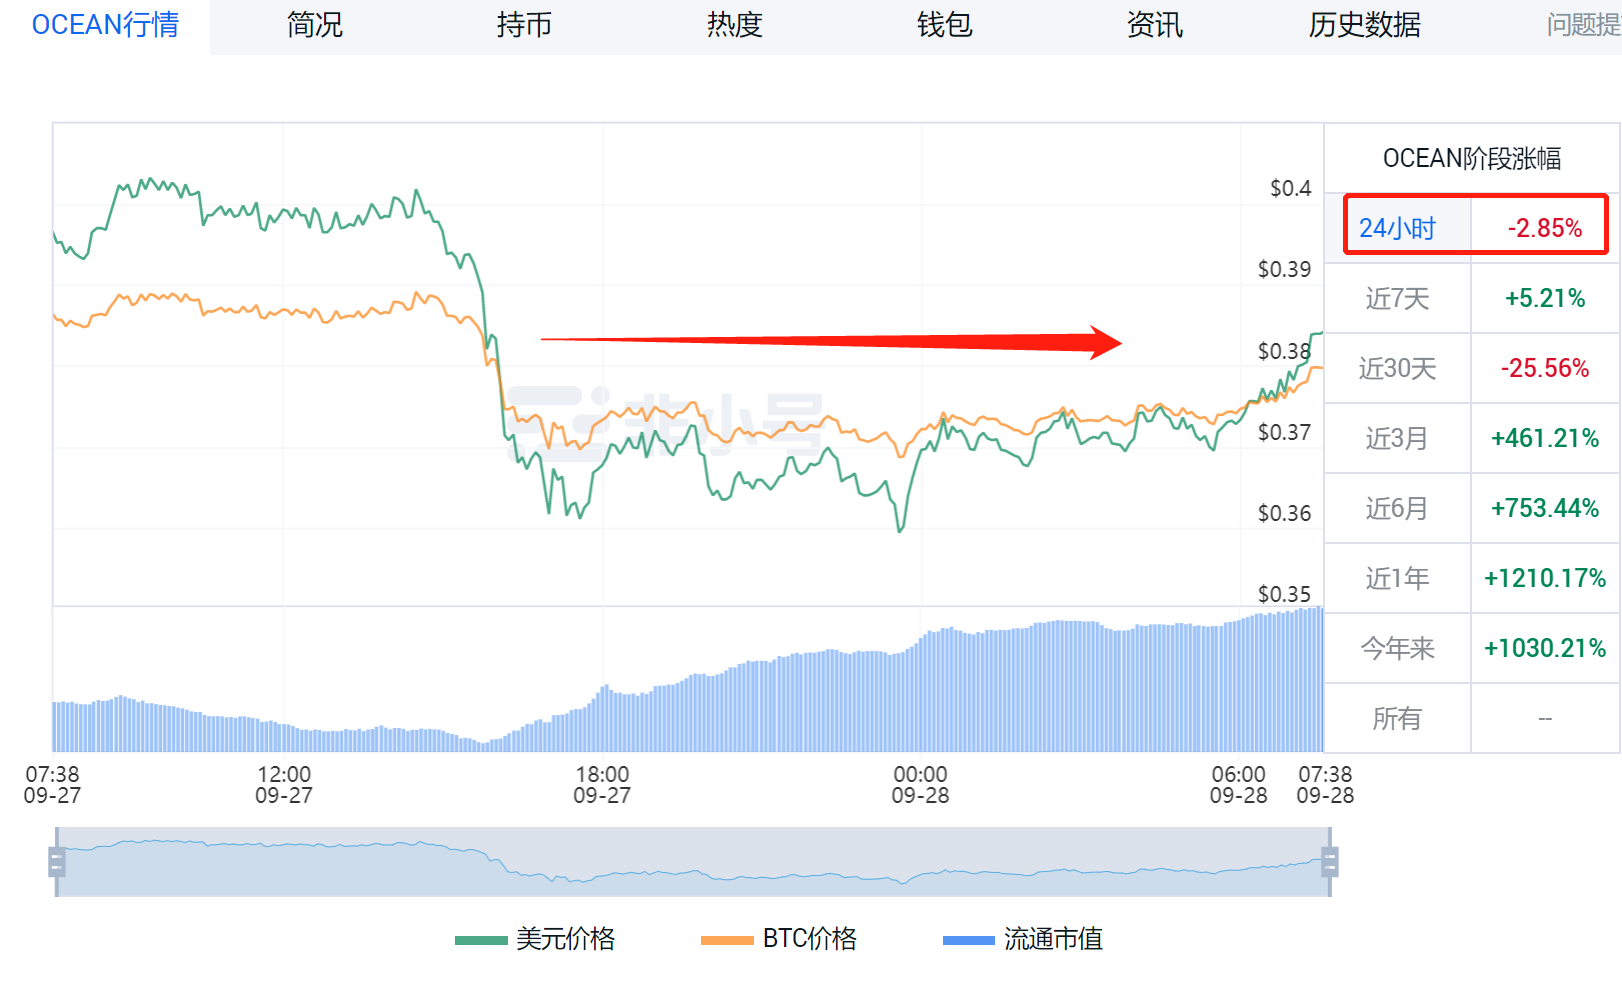This screenshot has height=985, width=1622.
Task: Click the +5.21% change value
Action: click(1545, 298)
